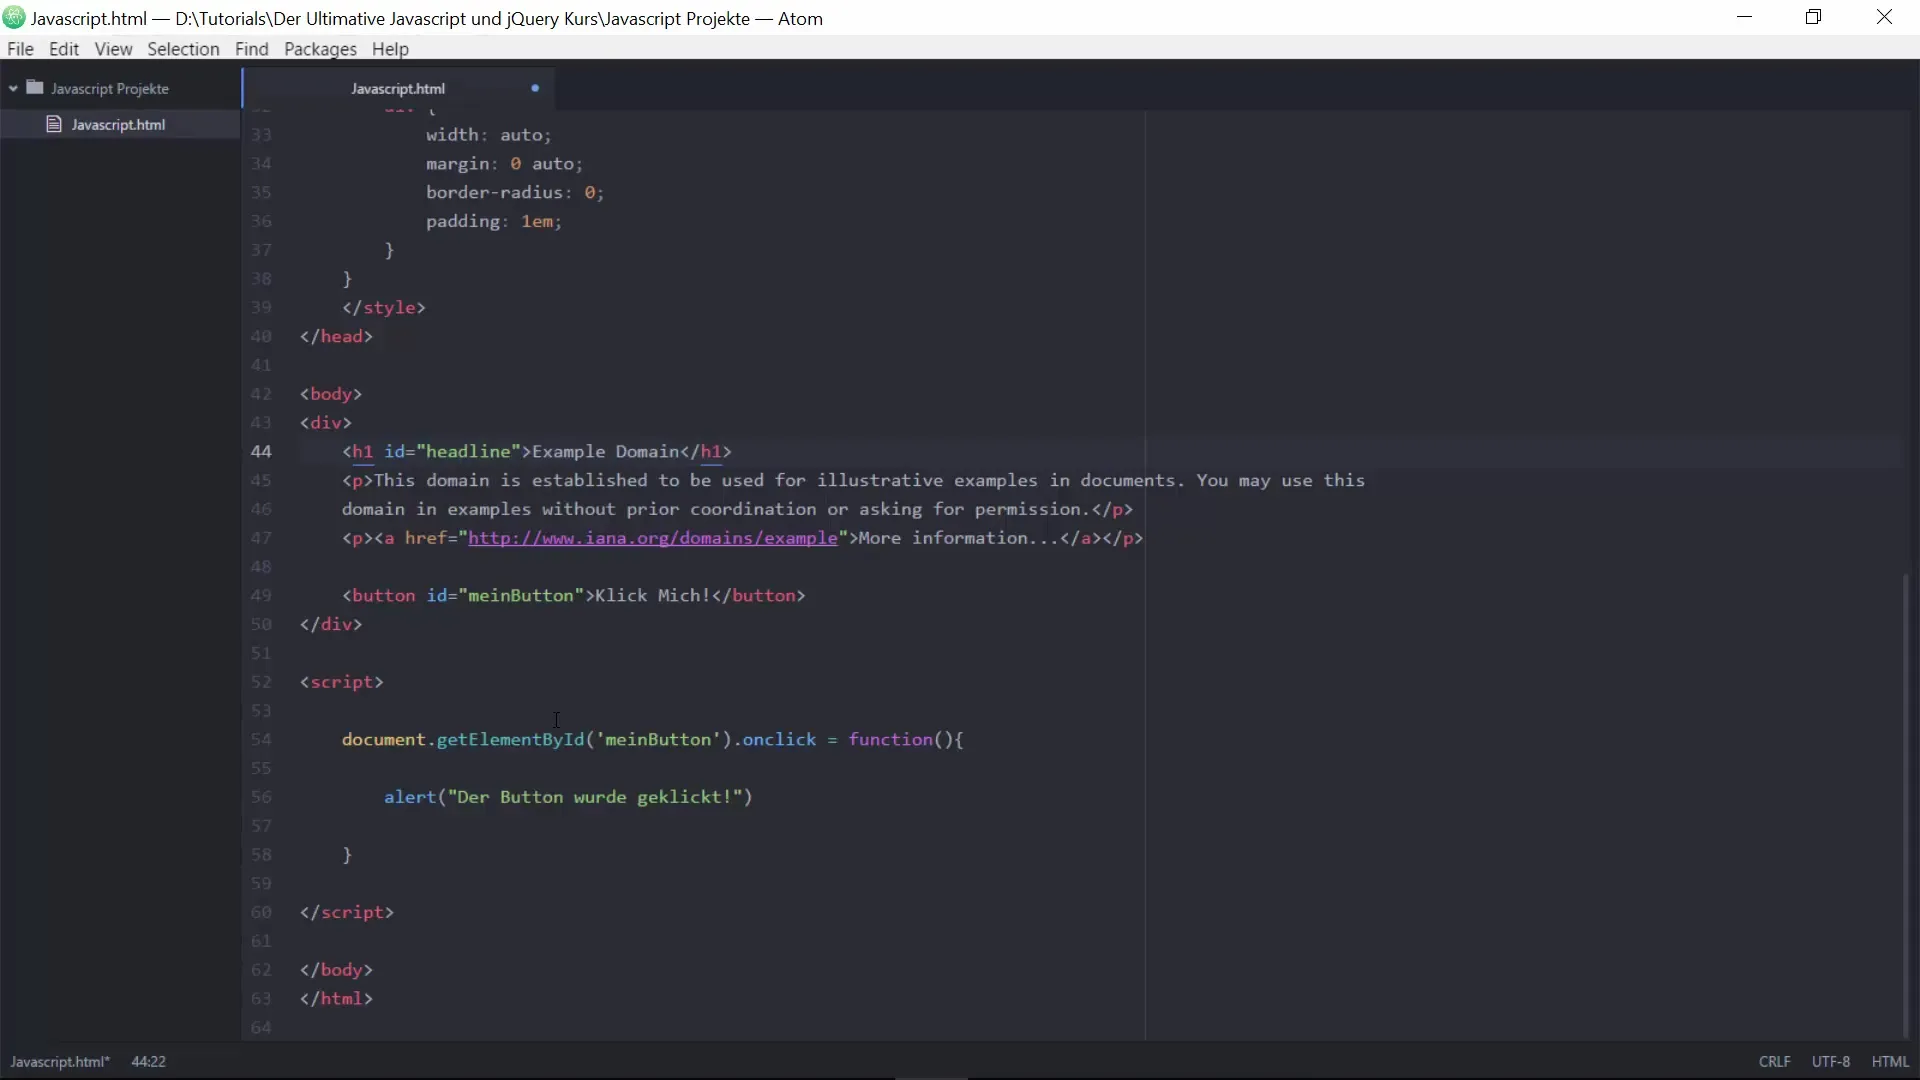Change CRLF line ending in status bar

[1775, 1062]
